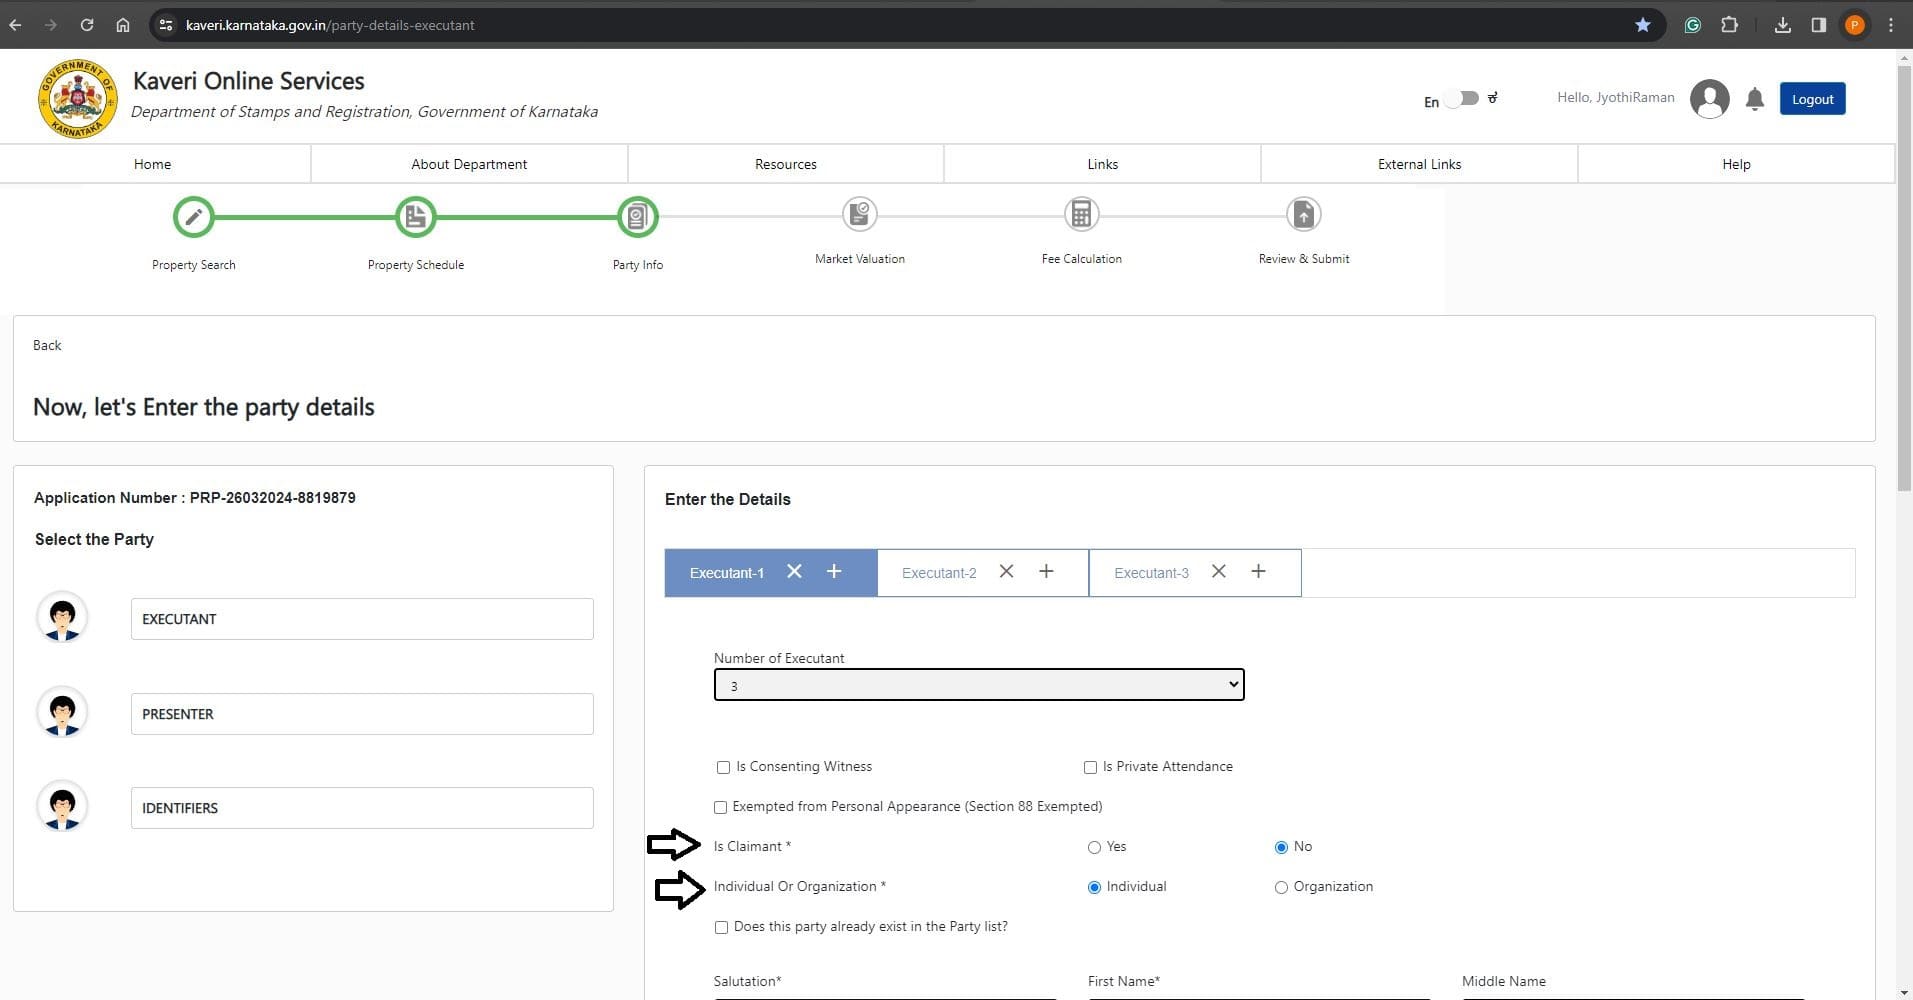
Task: Click the Review & Submit step icon
Action: click(1303, 214)
